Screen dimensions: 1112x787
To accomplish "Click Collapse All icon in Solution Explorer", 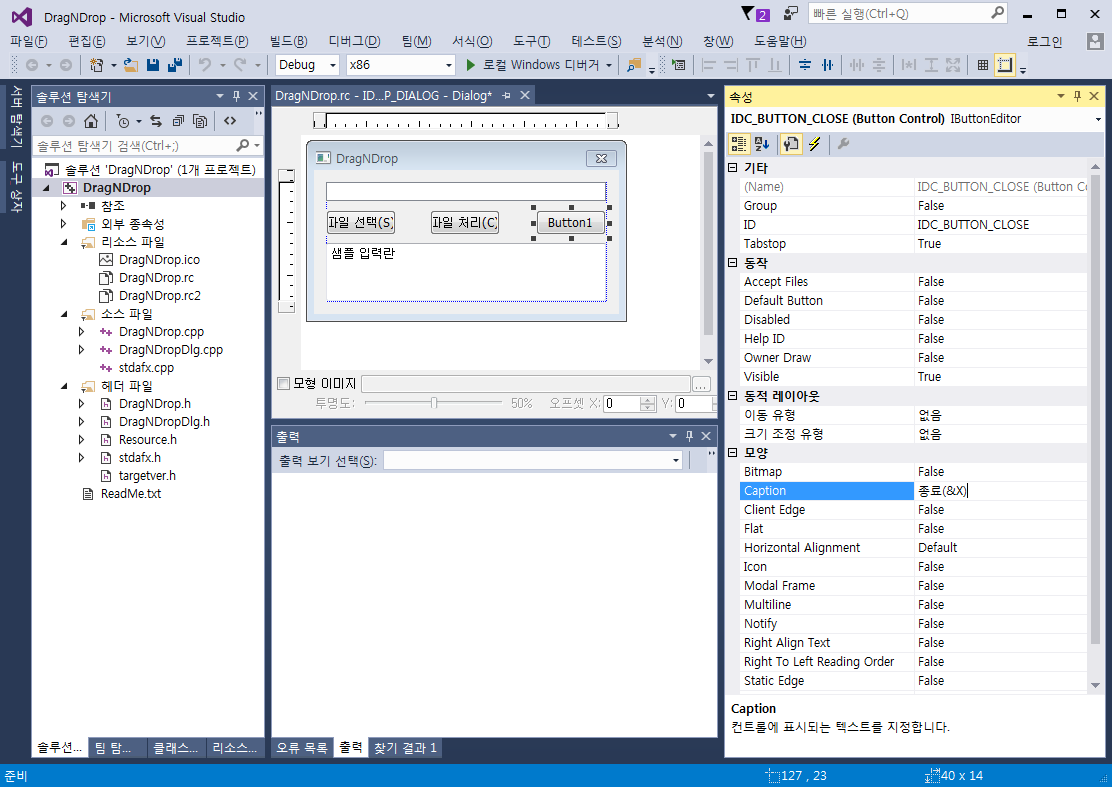I will pos(180,120).
